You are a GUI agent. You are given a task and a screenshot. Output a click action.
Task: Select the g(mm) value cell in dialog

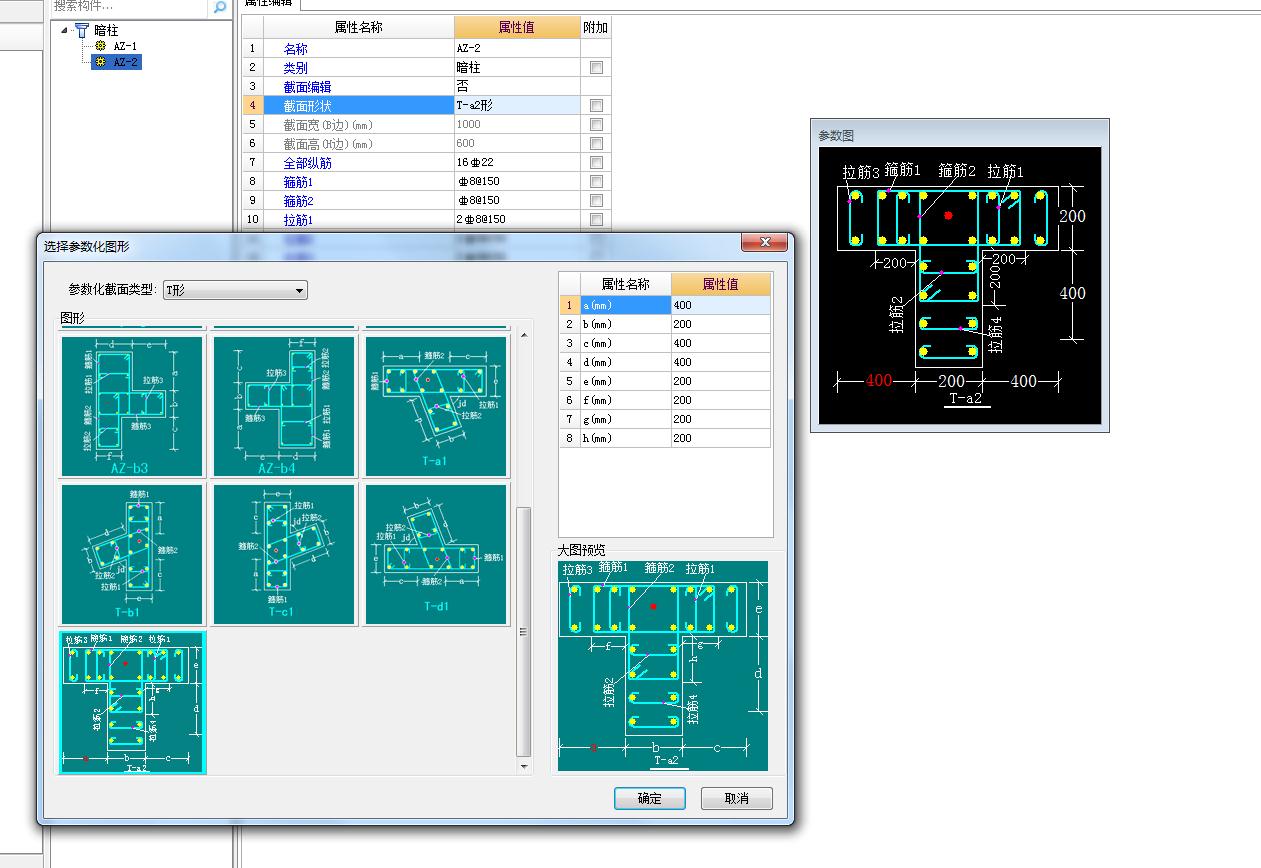click(x=720, y=419)
